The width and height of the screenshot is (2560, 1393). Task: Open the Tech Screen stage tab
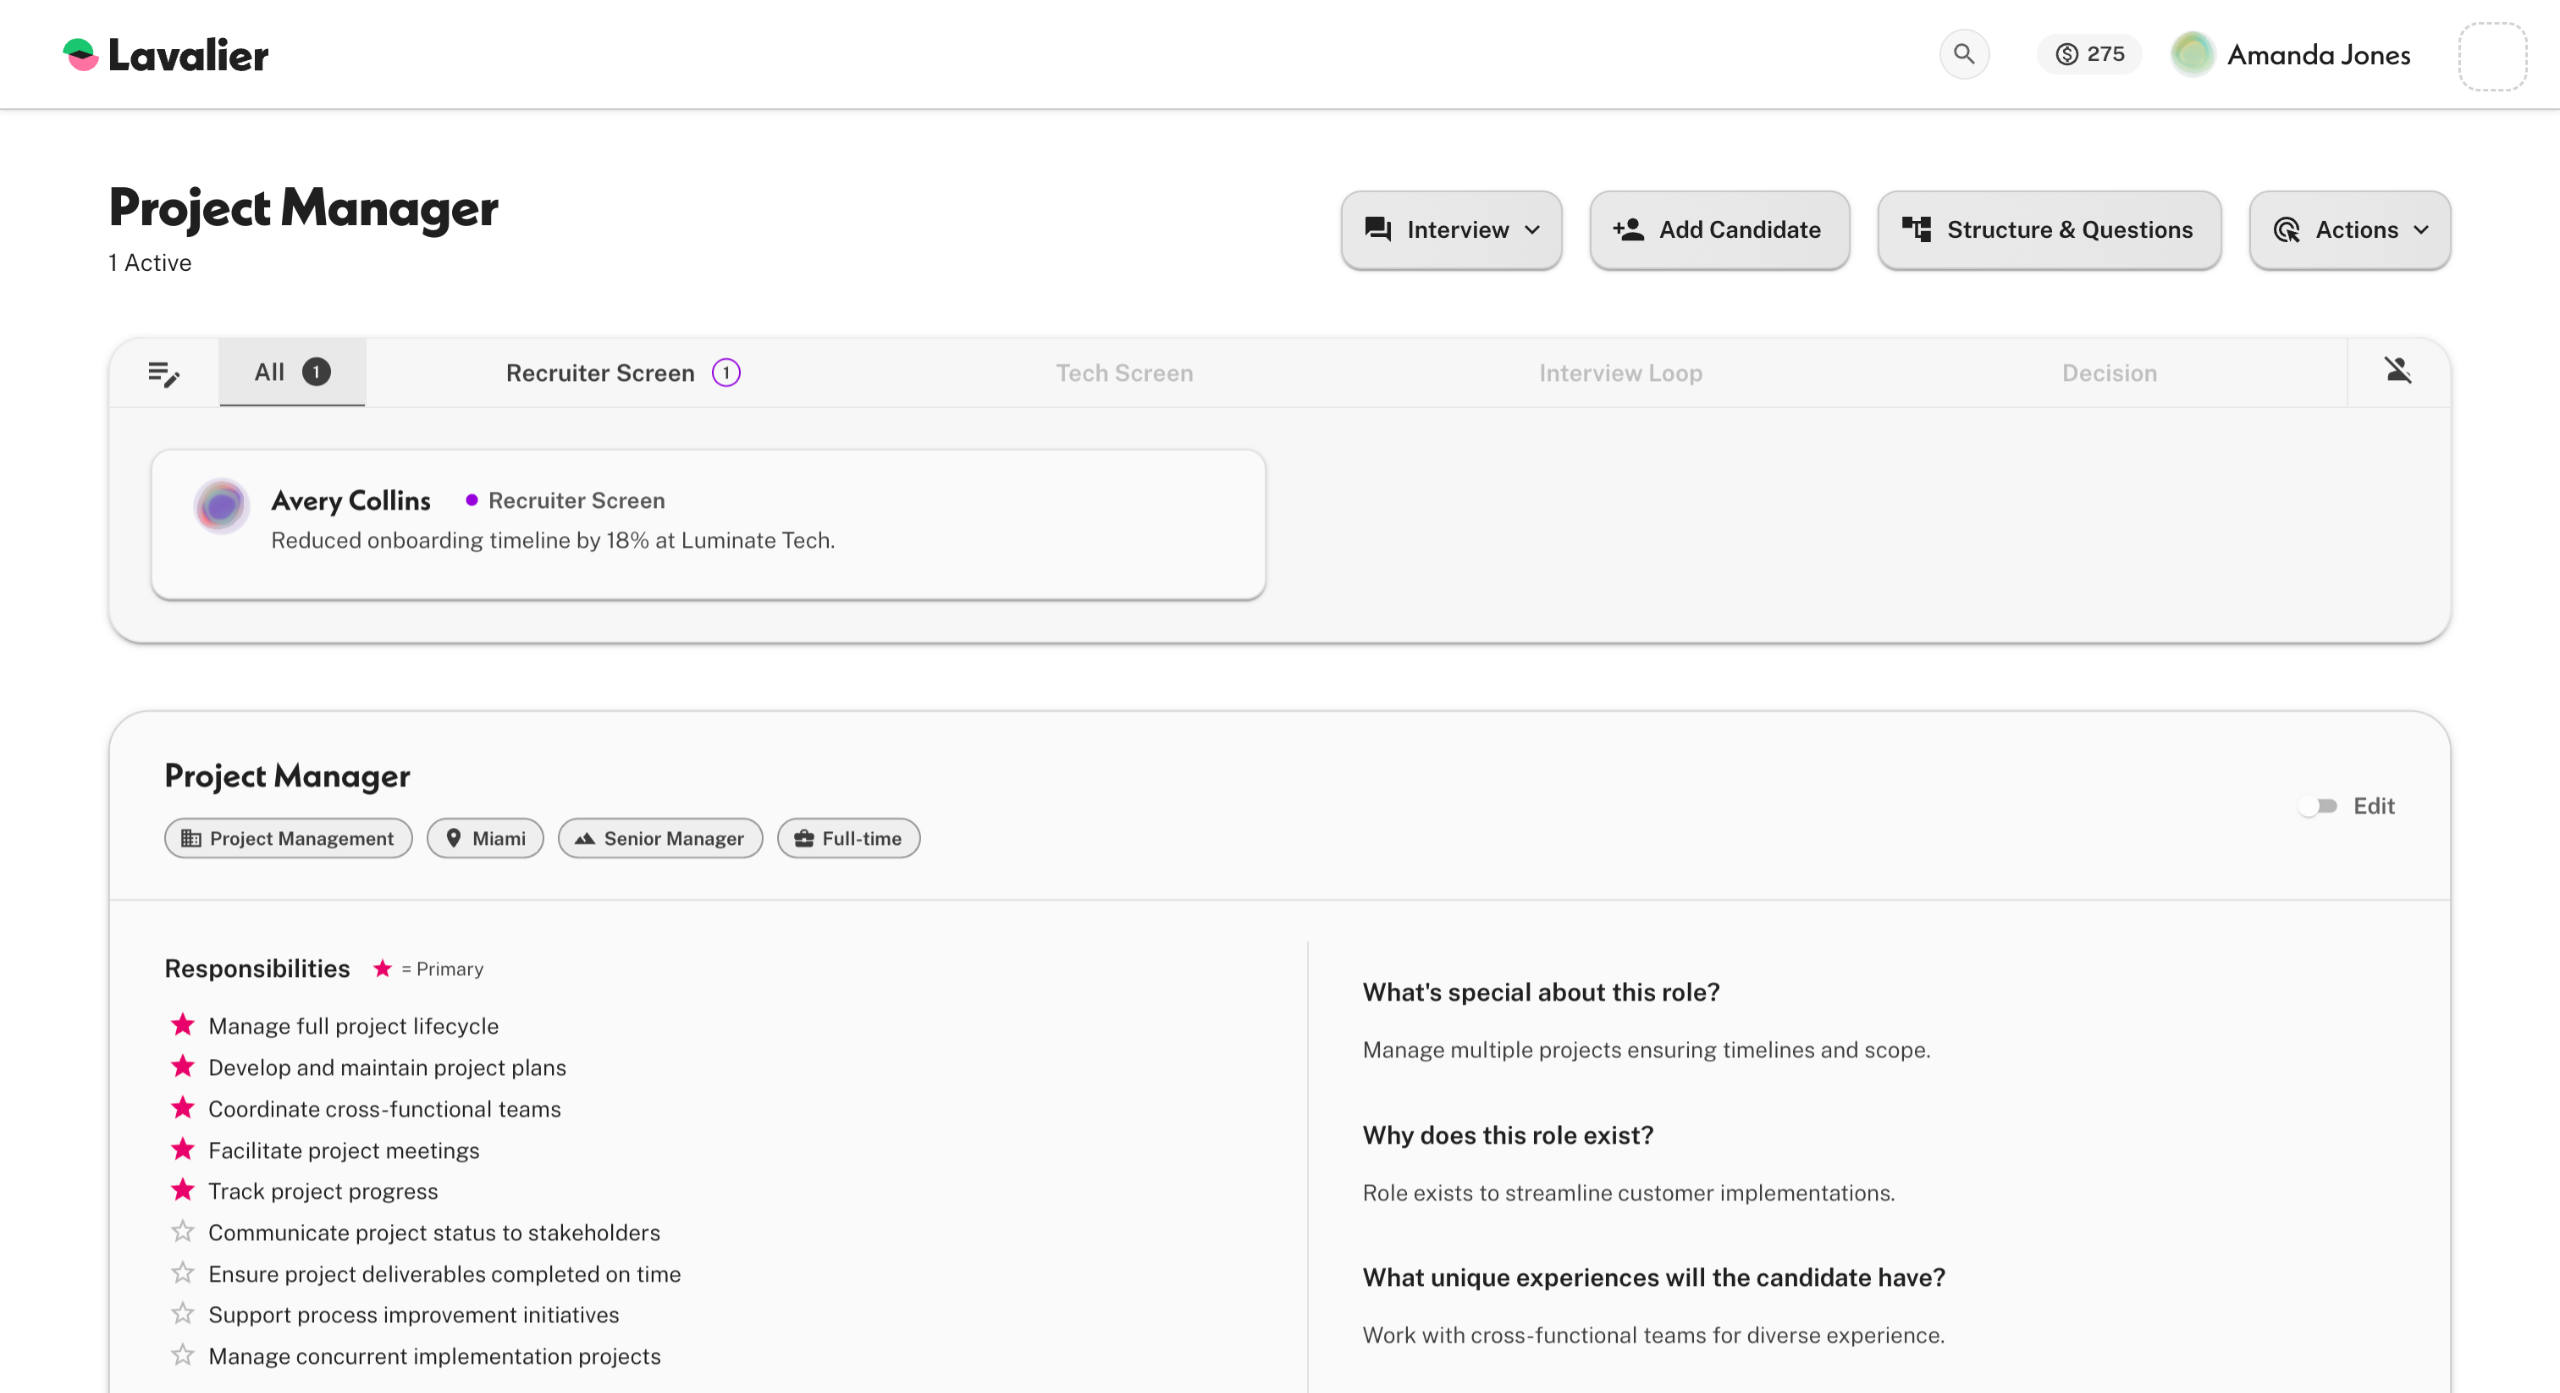[x=1124, y=373]
